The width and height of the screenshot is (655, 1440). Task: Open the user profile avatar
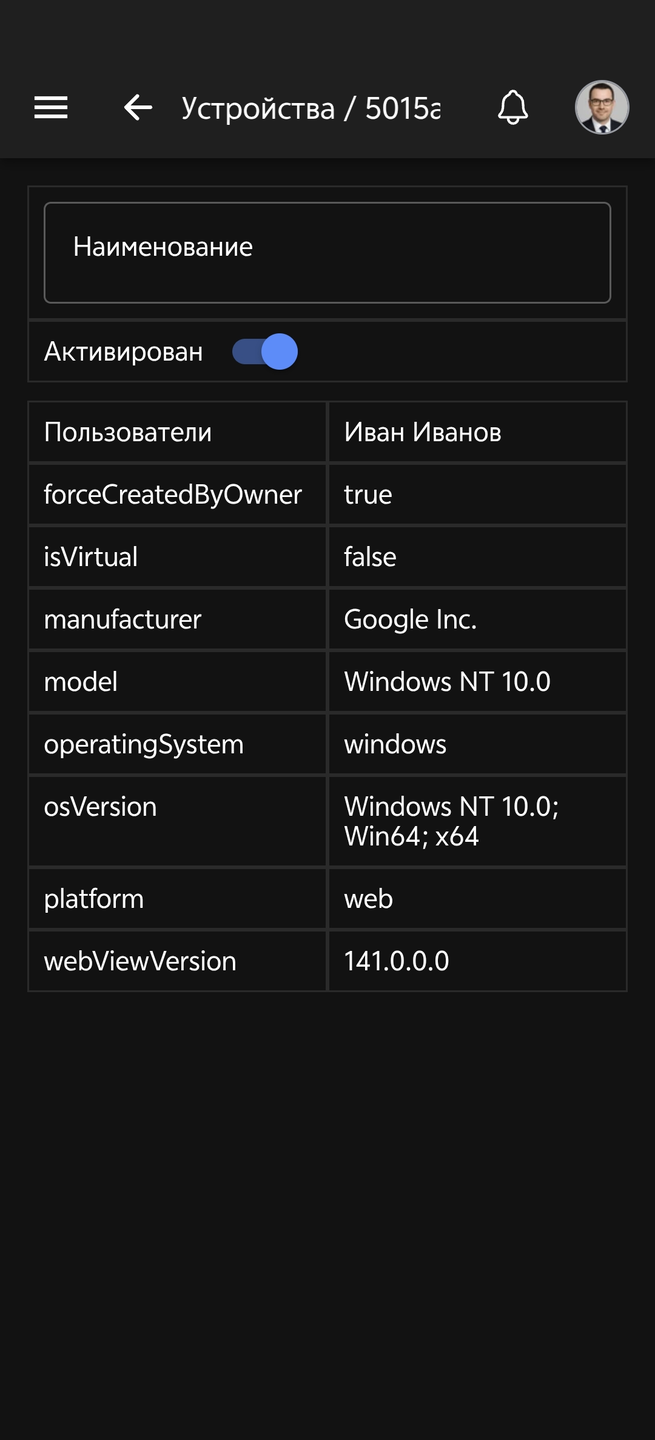(602, 107)
